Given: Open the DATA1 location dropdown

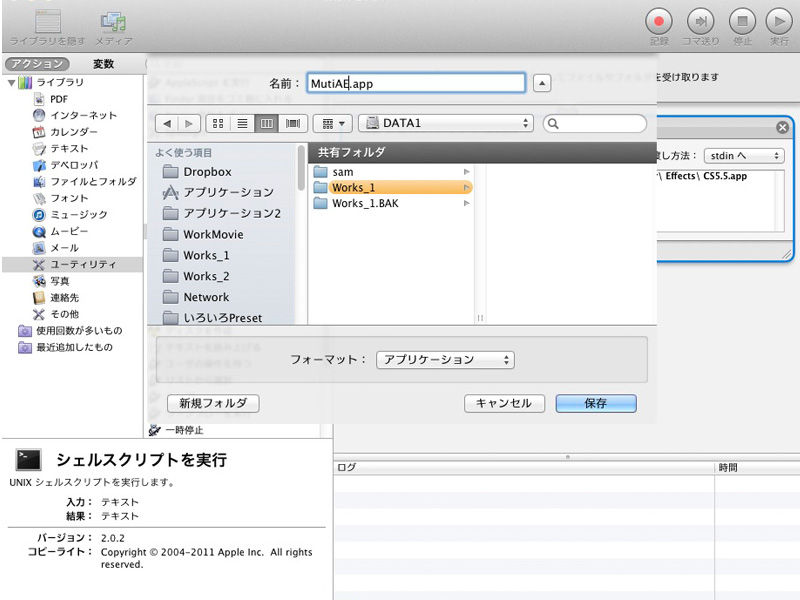Looking at the screenshot, I should 446,123.
